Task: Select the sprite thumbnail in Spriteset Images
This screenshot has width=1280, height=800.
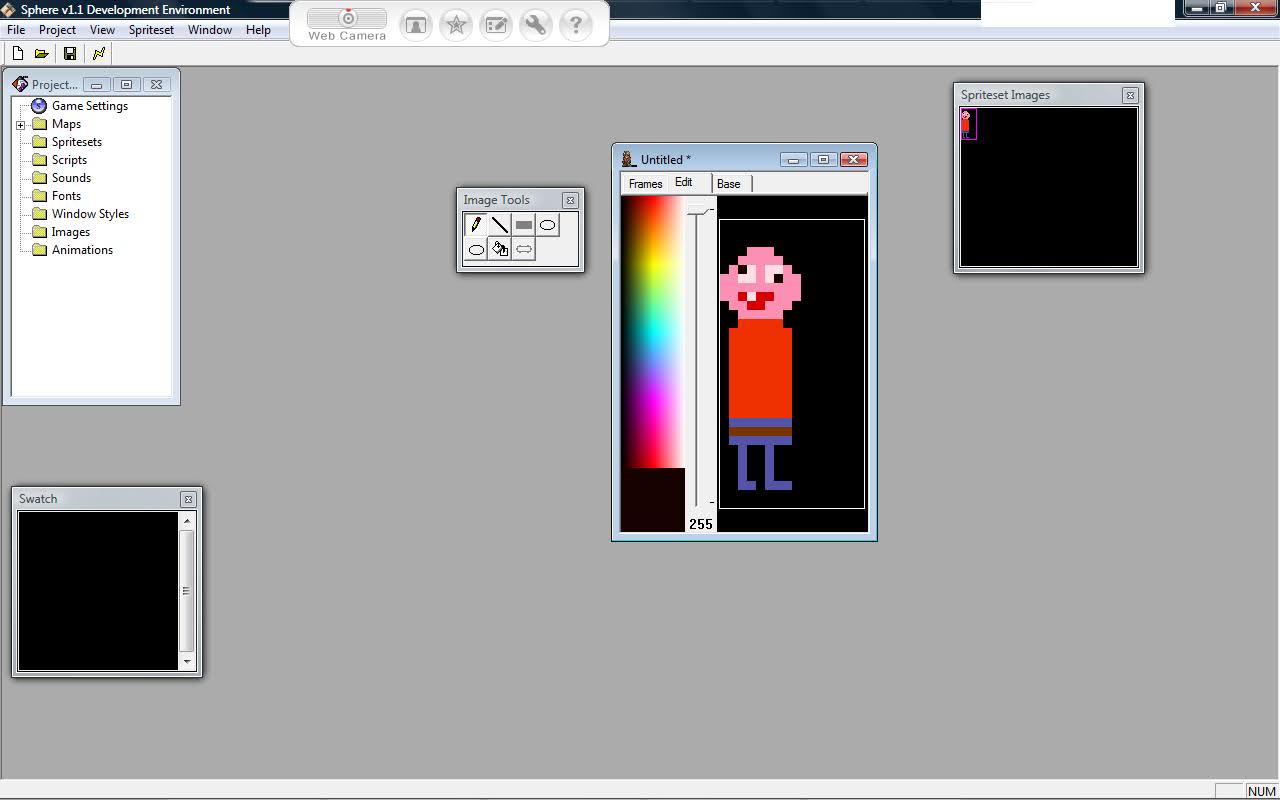Action: coord(967,124)
